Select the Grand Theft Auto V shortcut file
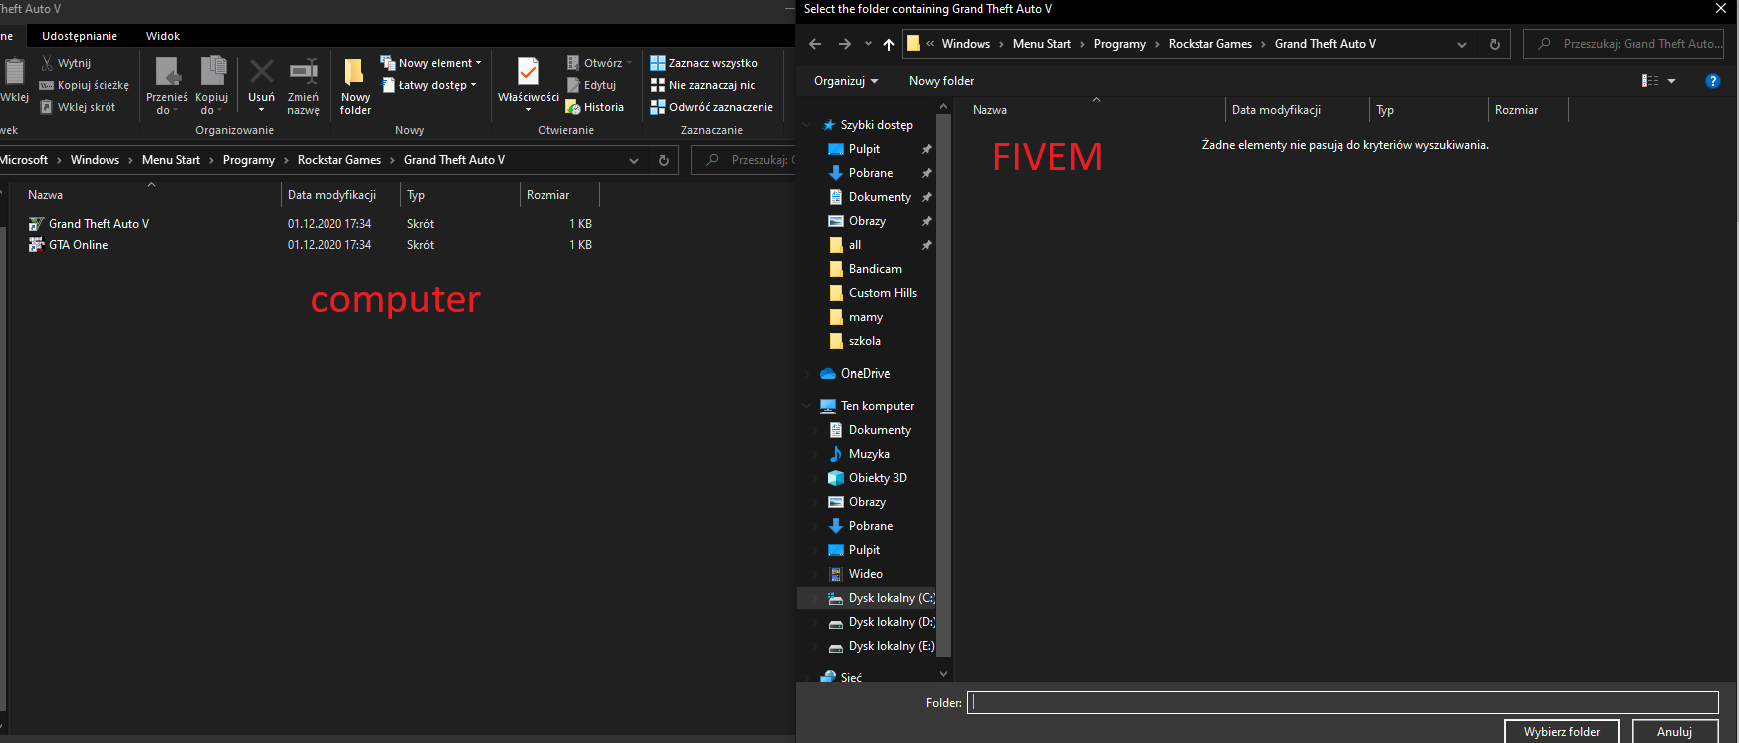Screen dimensions: 1739x743 tap(89, 224)
